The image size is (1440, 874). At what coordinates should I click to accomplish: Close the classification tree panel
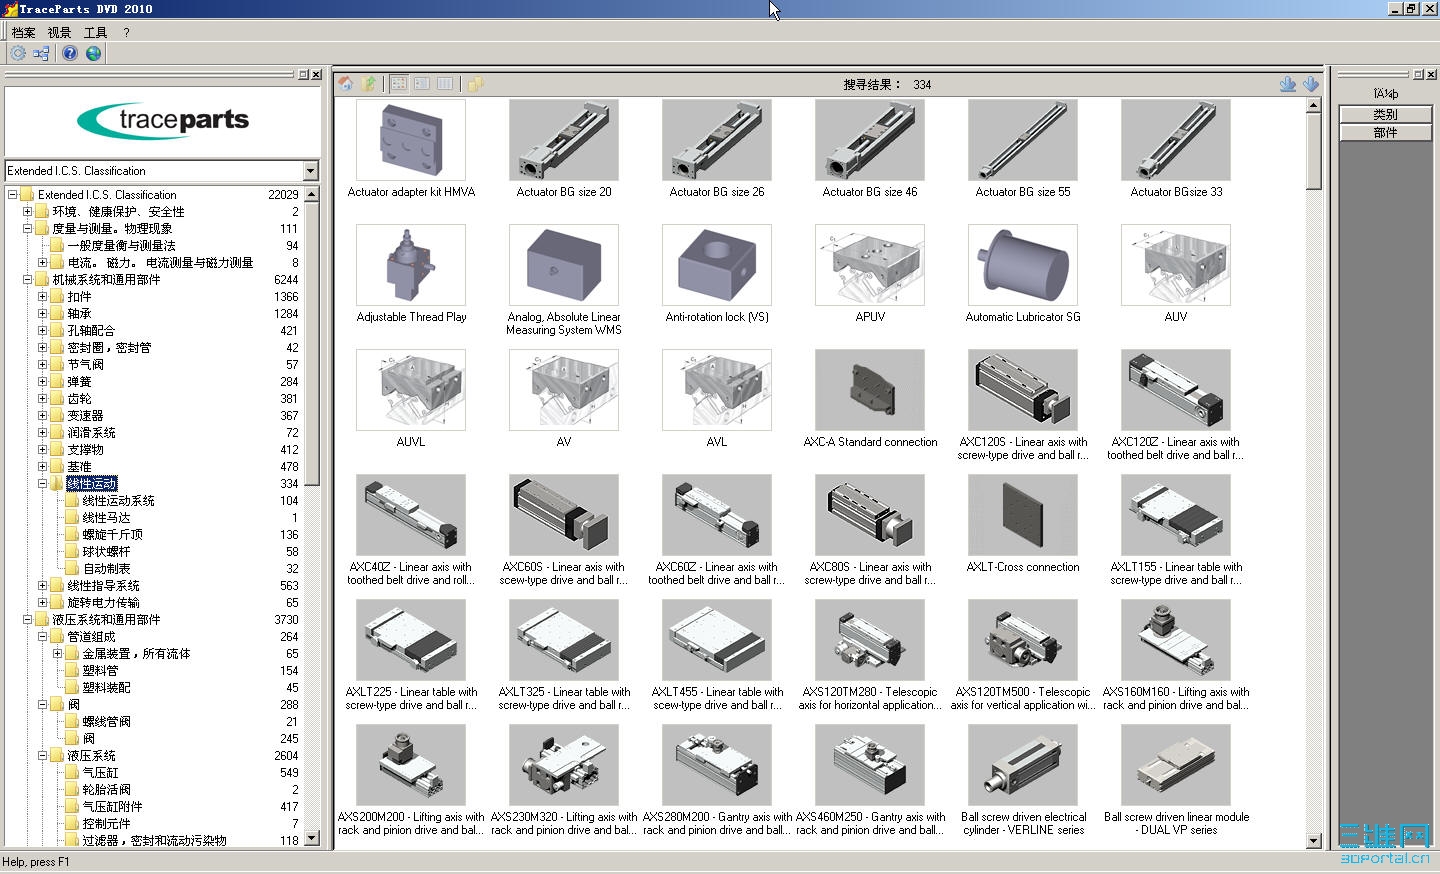(x=316, y=74)
